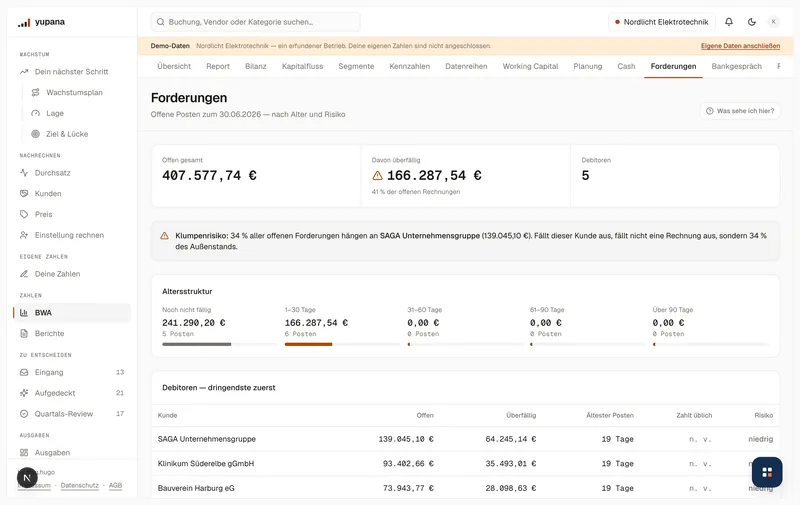Image resolution: width=800 pixels, height=505 pixels.
Task: Open the floating grid apps button
Action: click(x=767, y=472)
